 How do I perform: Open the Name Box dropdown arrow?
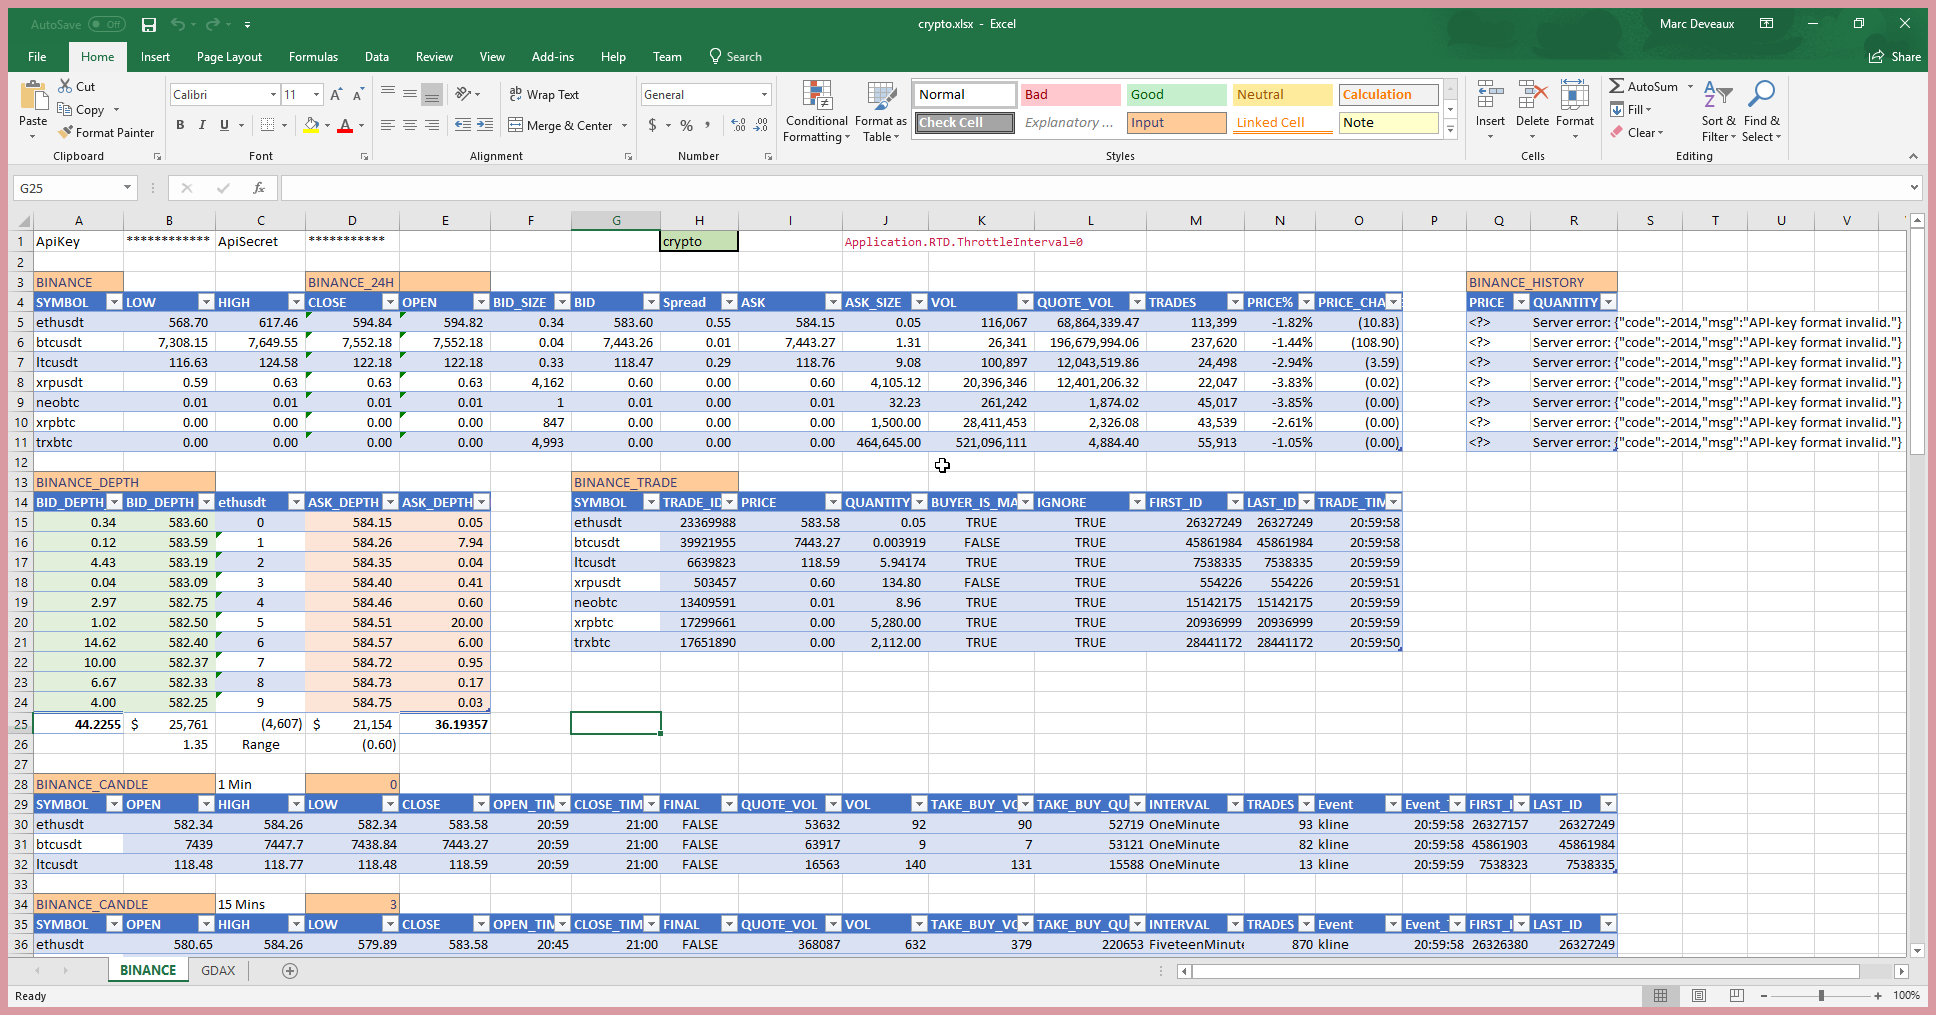128,188
